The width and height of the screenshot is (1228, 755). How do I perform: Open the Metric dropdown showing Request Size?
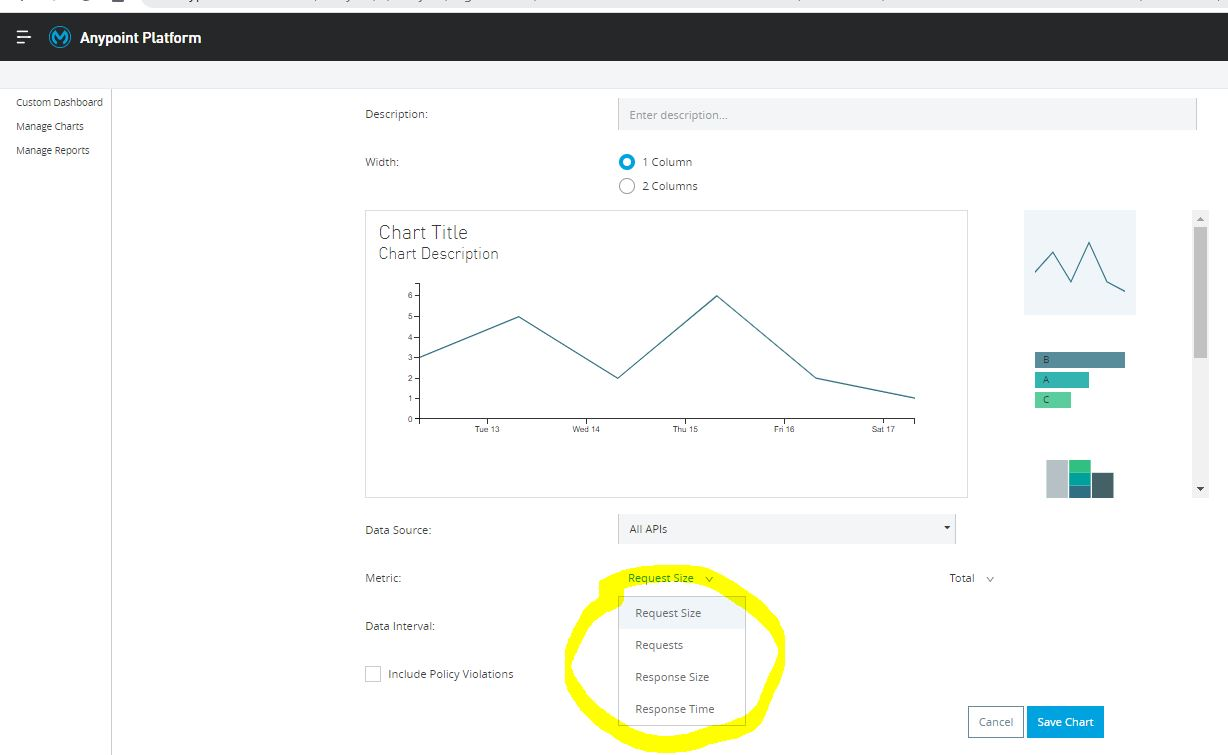[x=668, y=578]
